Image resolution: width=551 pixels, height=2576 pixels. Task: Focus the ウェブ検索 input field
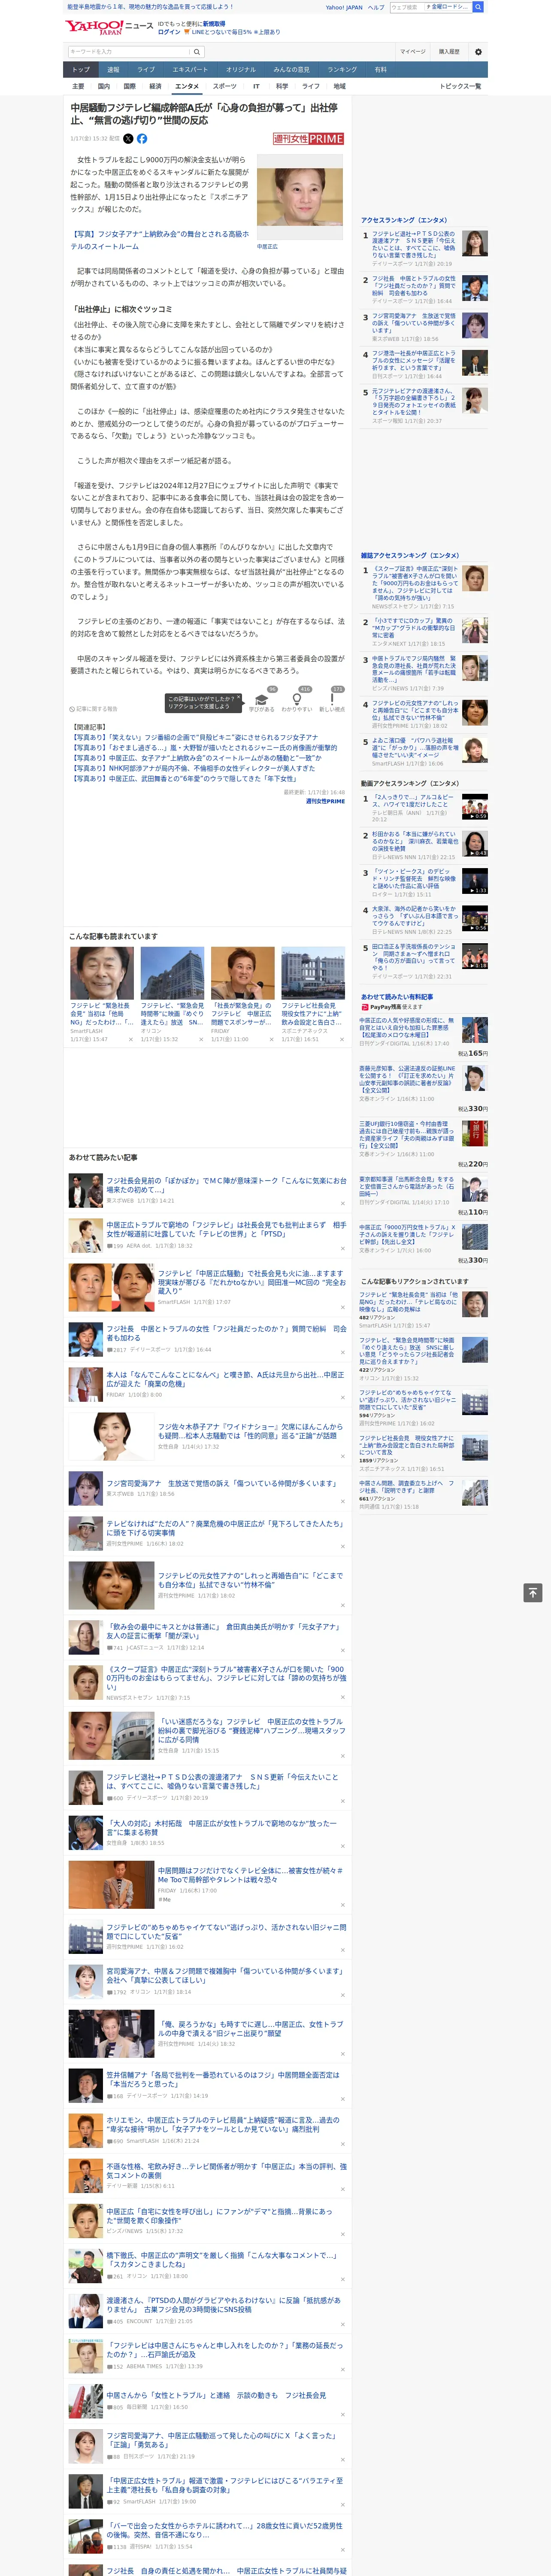407,7
